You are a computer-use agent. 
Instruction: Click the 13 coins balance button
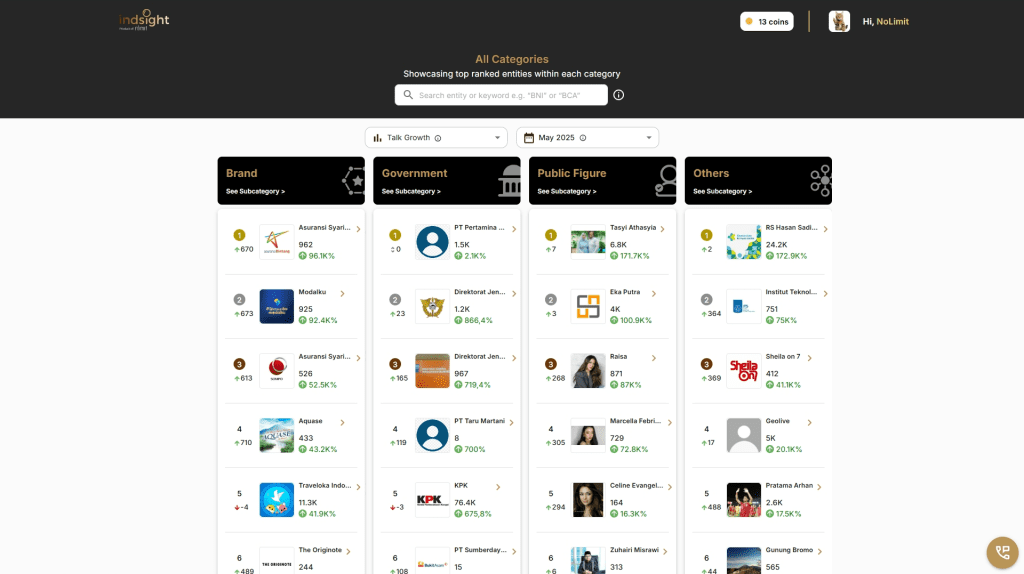(x=766, y=22)
